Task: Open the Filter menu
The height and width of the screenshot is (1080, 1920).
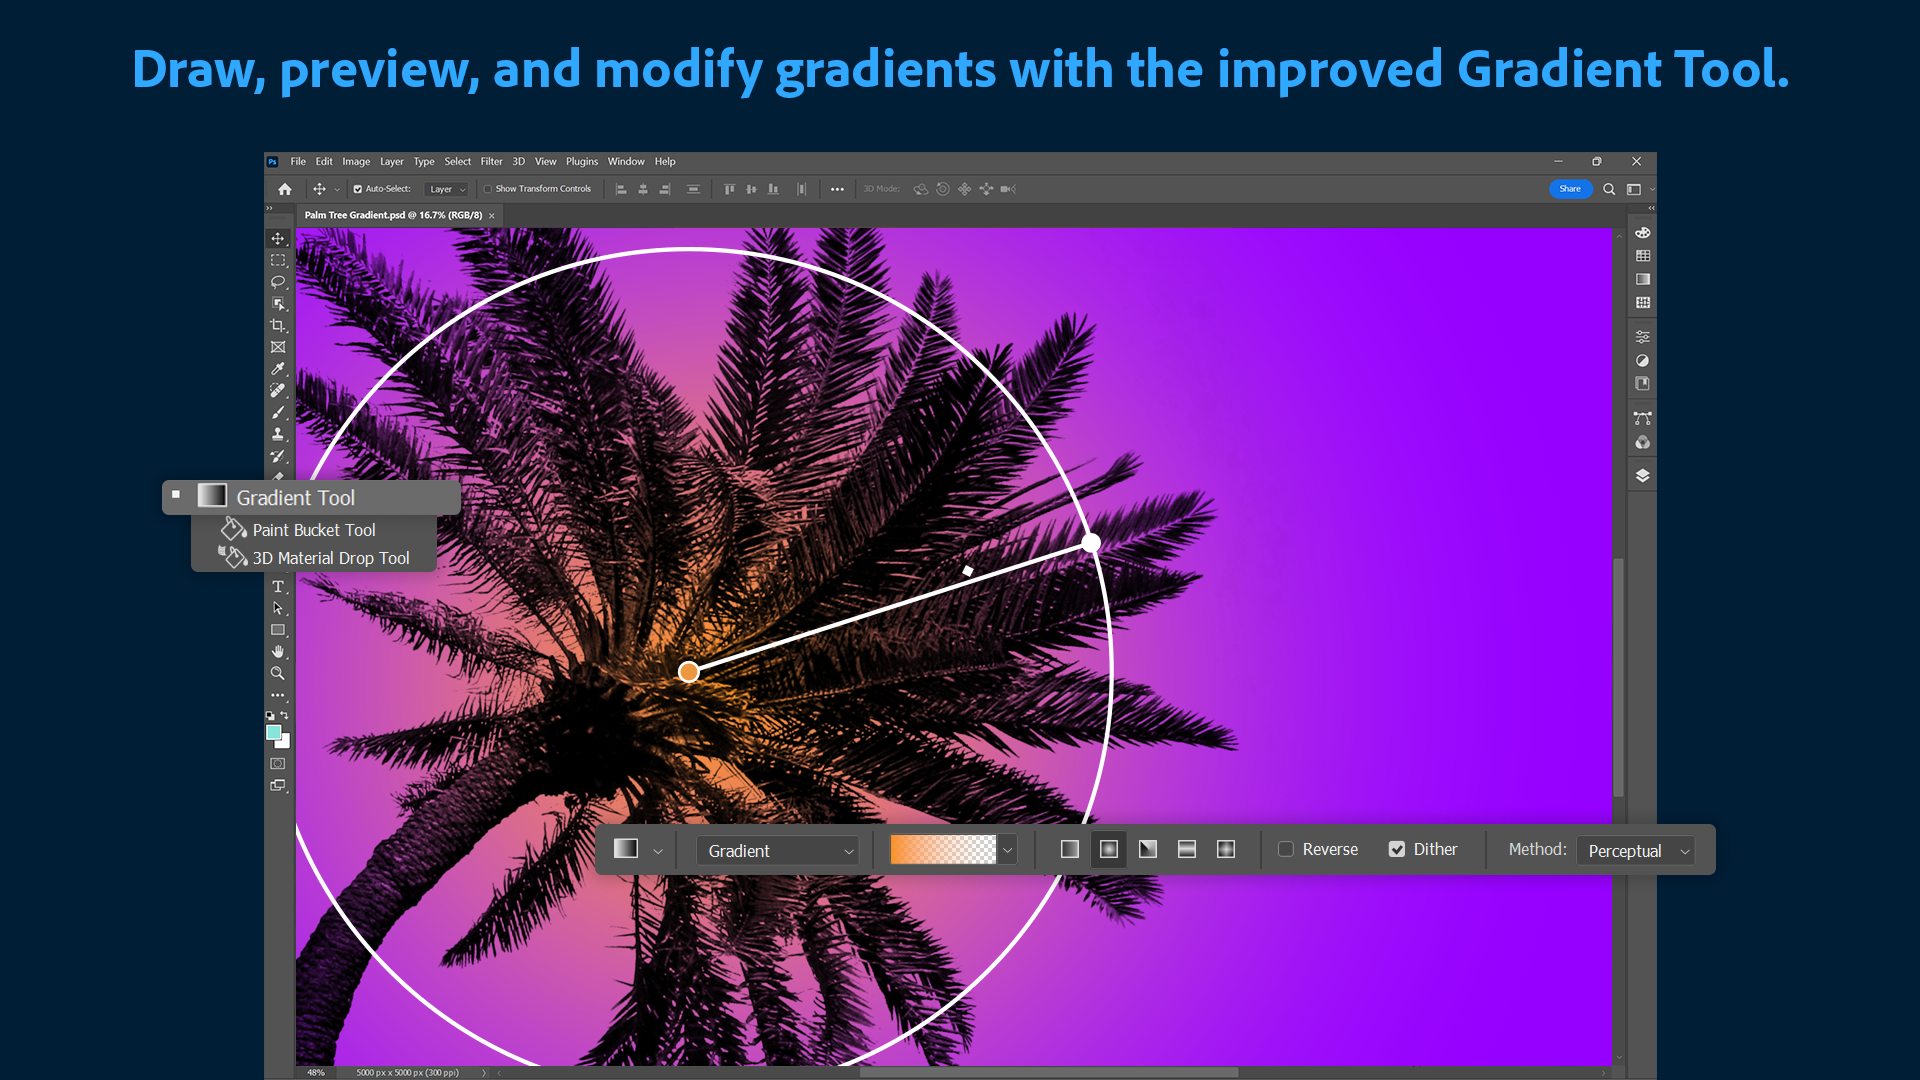Action: 491,161
